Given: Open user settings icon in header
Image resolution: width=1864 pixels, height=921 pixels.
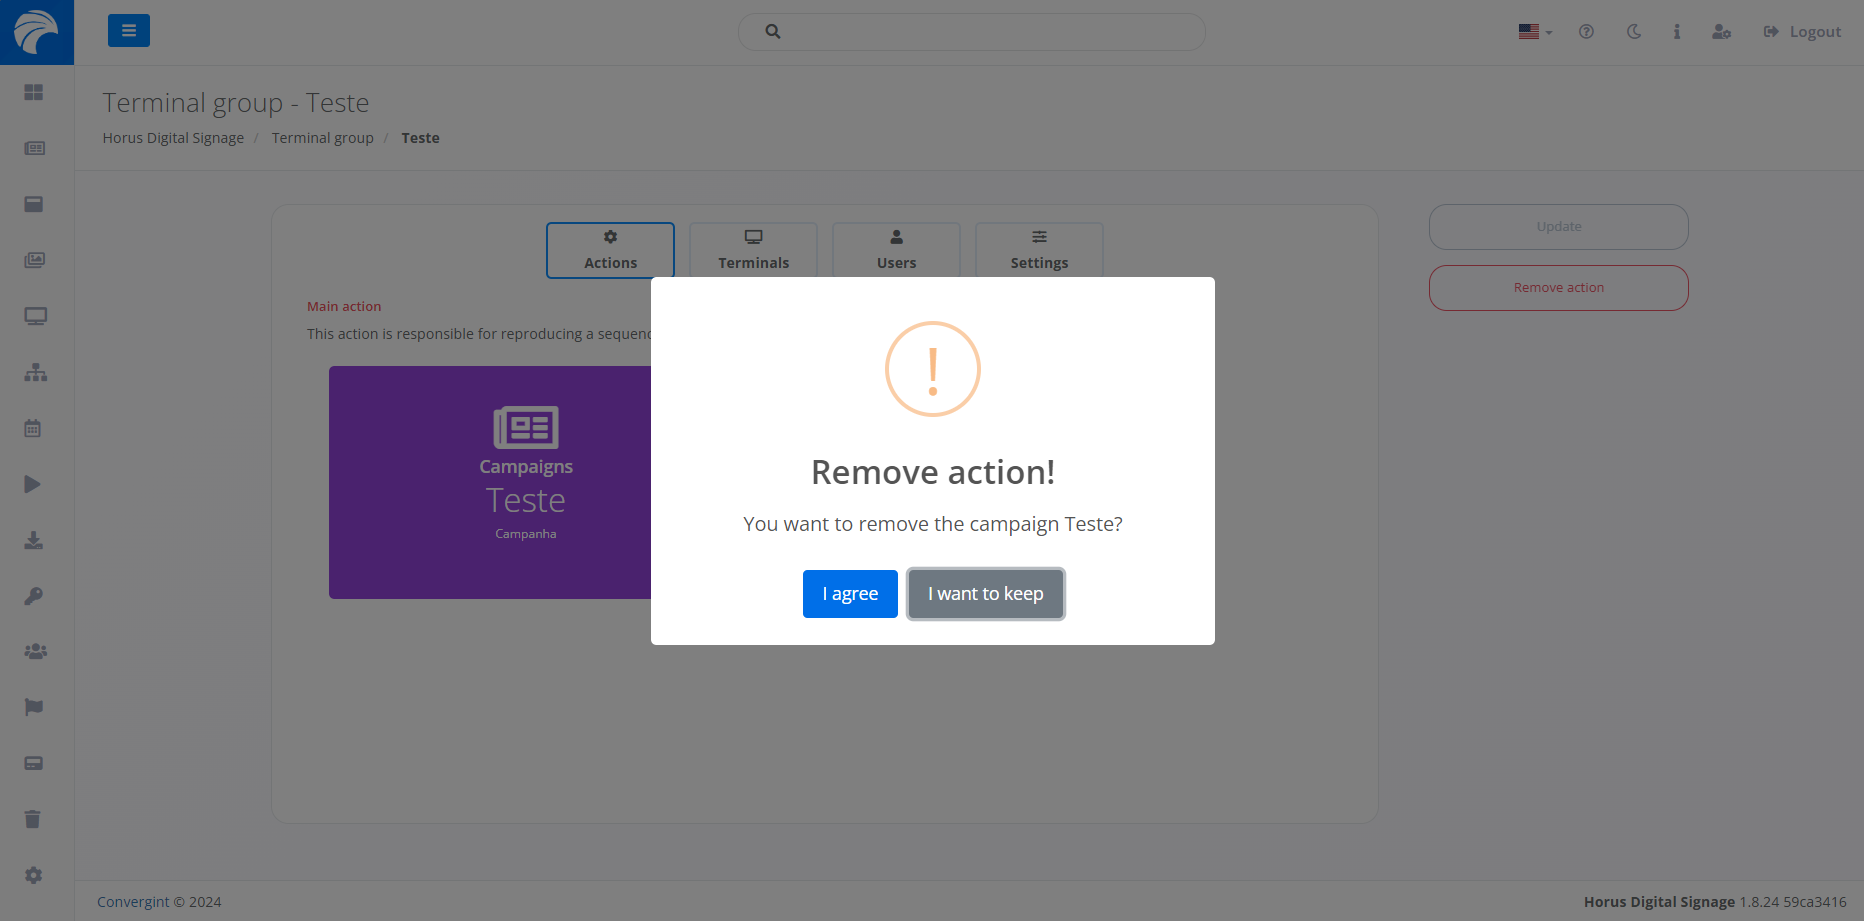Looking at the screenshot, I should [x=1721, y=32].
